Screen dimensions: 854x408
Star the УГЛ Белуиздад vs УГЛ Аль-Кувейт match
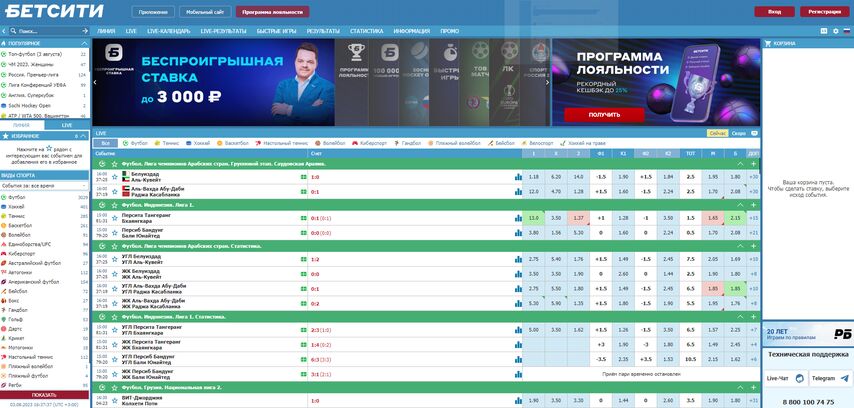[x=114, y=259]
